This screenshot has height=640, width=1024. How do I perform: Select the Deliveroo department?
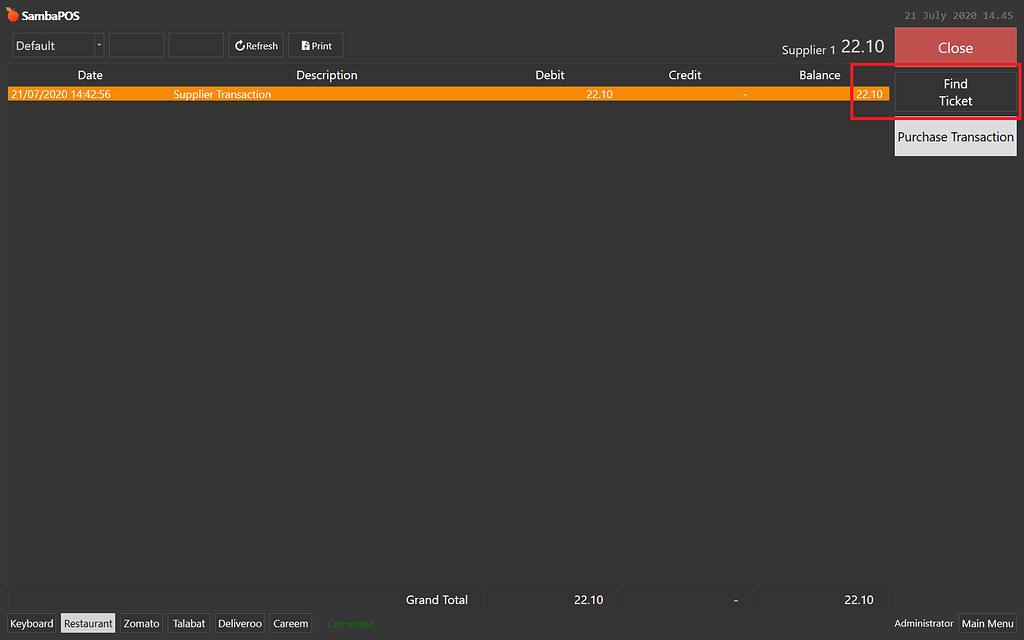coord(240,623)
